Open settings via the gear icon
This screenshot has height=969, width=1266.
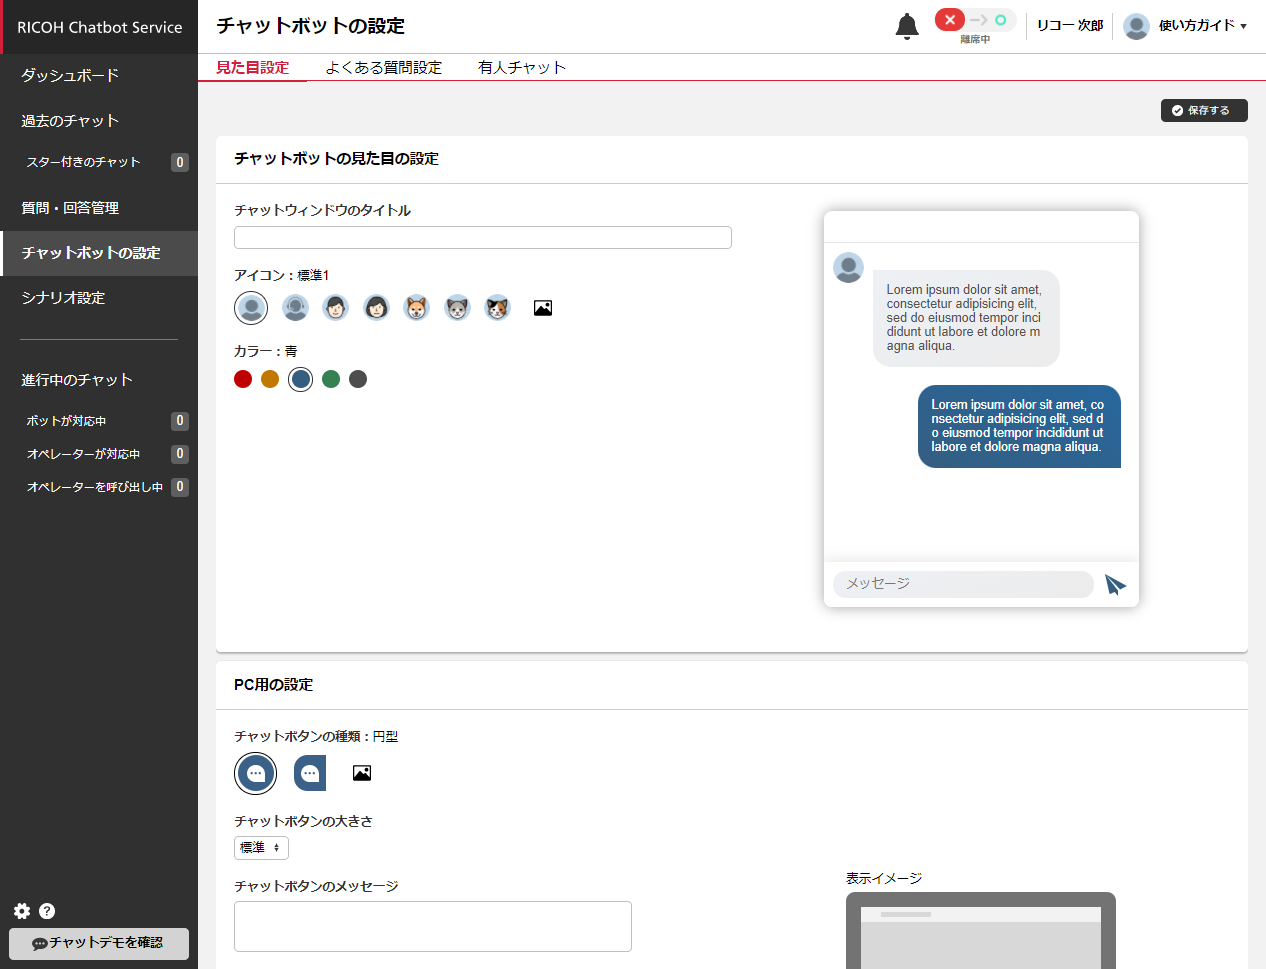click(x=22, y=911)
